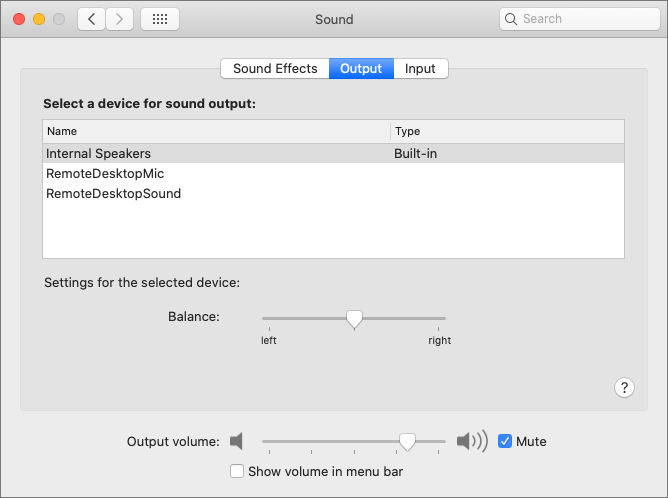Click the Name column header
Image resolution: width=668 pixels, height=498 pixels.
[x=62, y=131]
